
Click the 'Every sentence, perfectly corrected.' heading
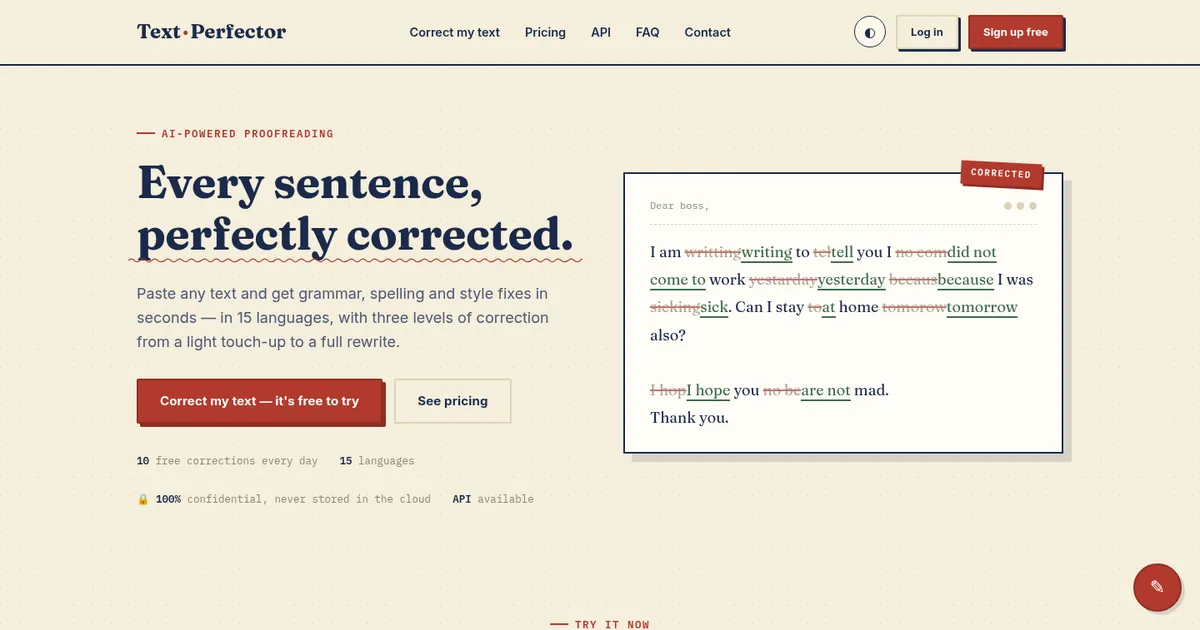(355, 209)
